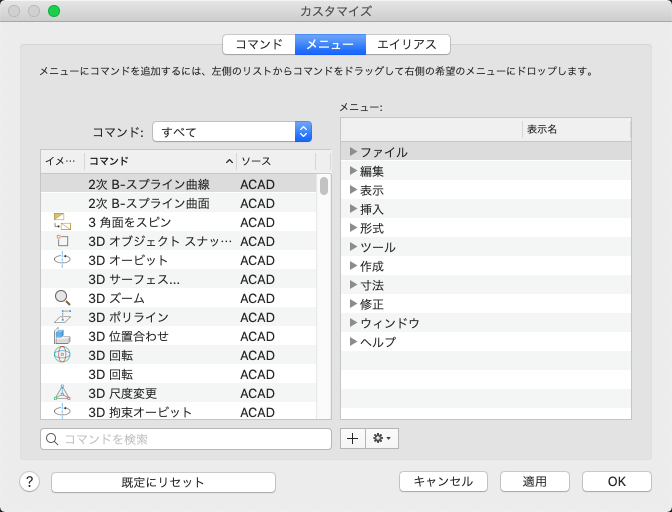Viewport: 672px width, 512px height.
Task: Click the 3D オブジェクト スナップ icon
Action: (61, 241)
